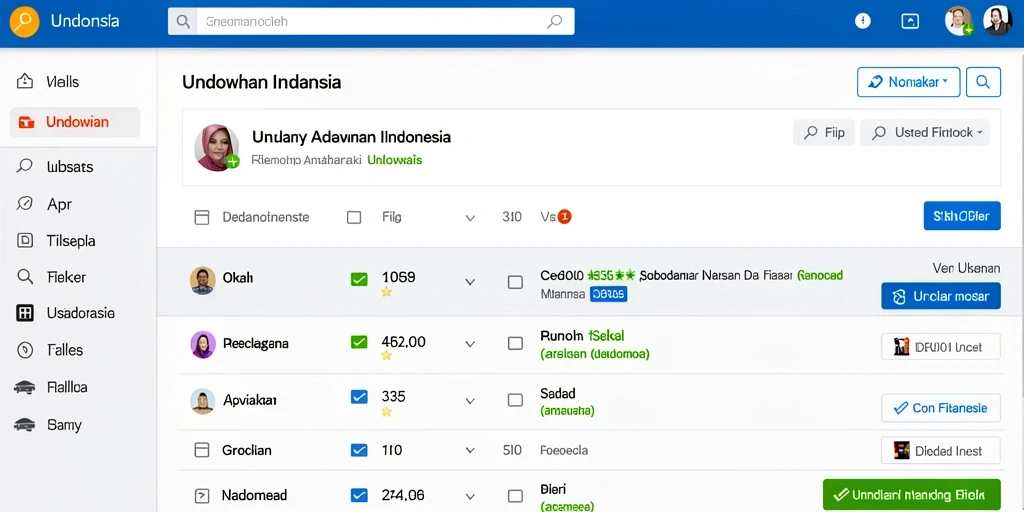Expand the header chevron next to Filg
The image size is (1024, 512).
click(x=470, y=218)
